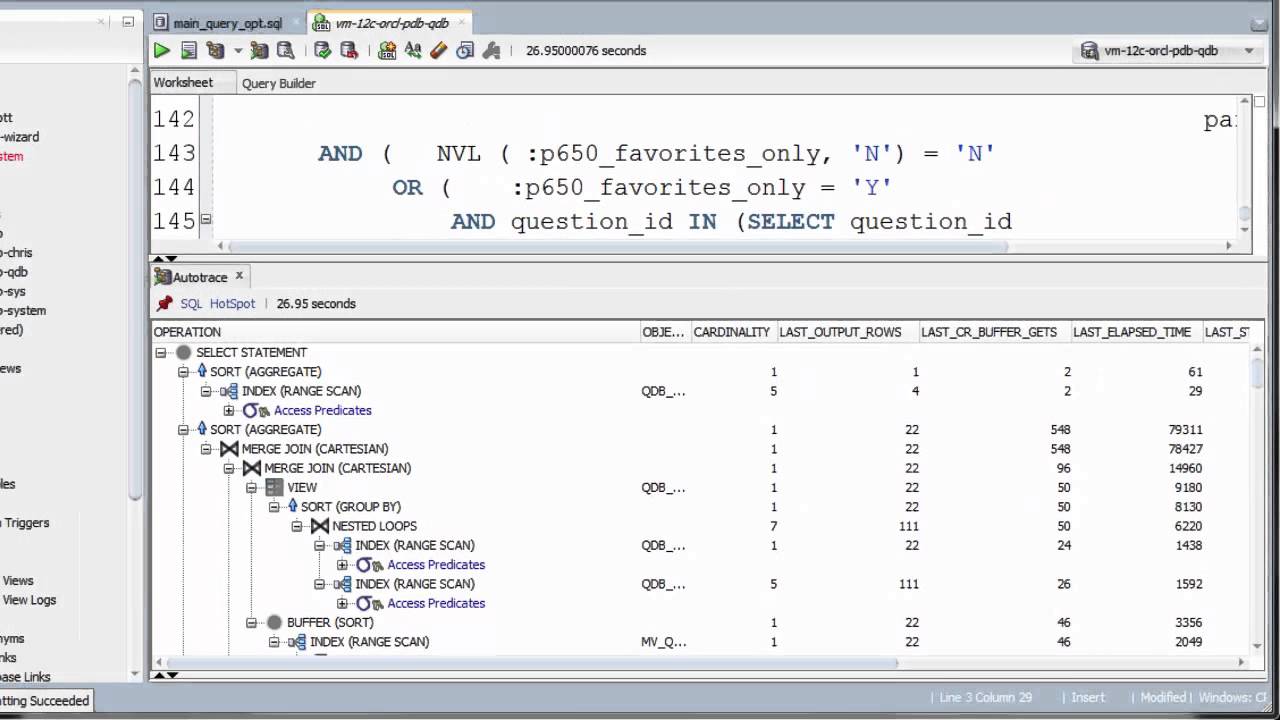
Task: Click the Commit toolbar icon
Action: point(322,50)
